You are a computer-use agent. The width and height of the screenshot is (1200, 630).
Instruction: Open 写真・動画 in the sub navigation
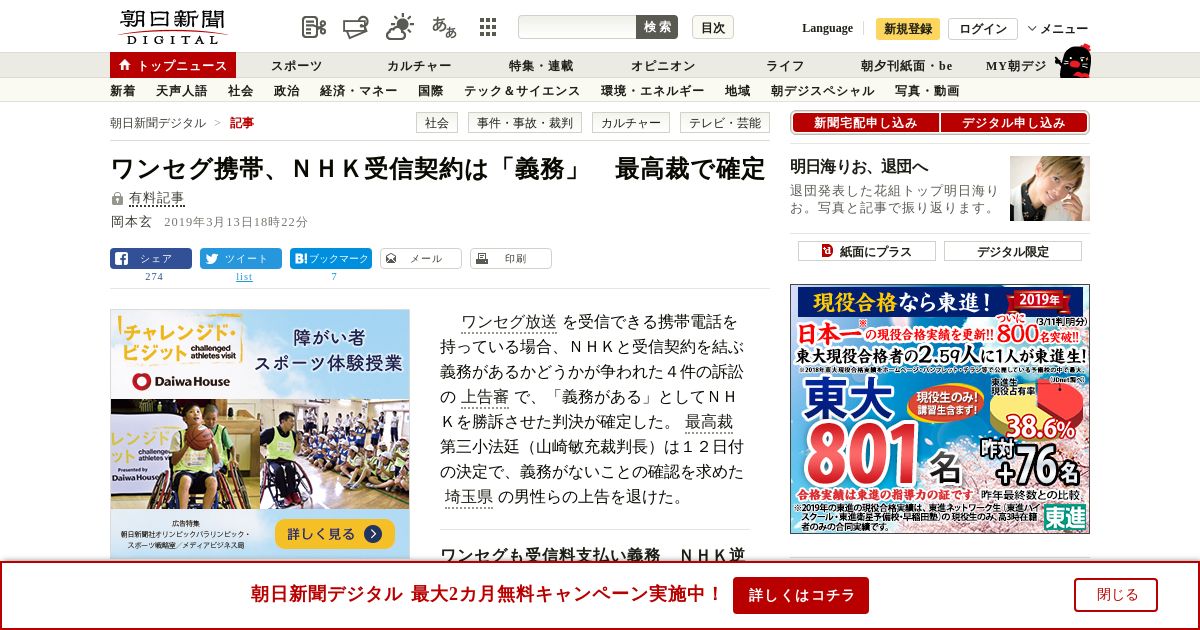[x=927, y=90]
